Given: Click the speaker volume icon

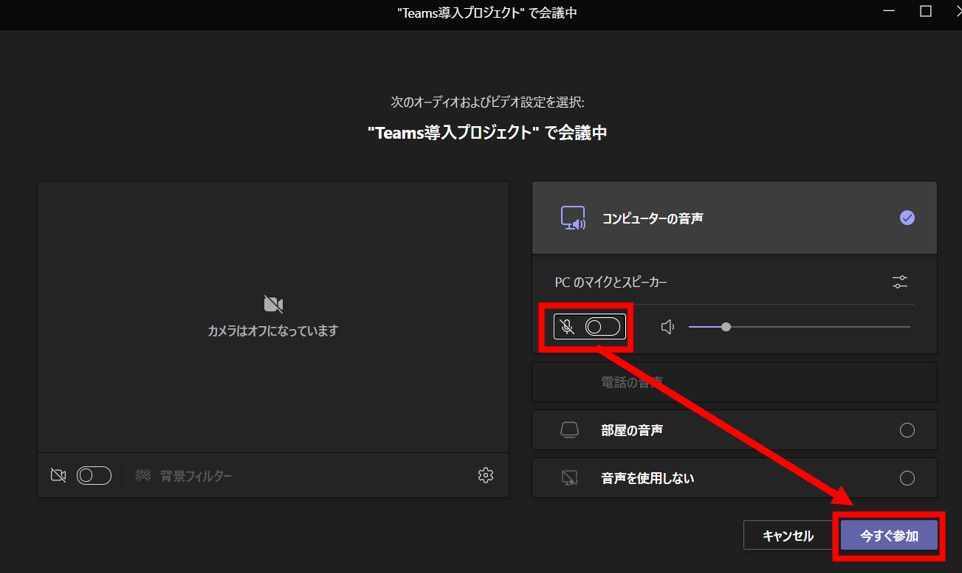Looking at the screenshot, I should click(x=668, y=327).
